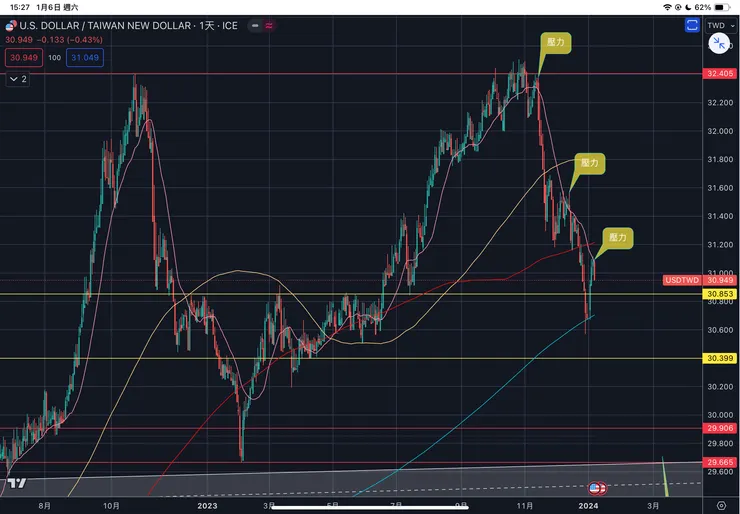Tap the 15:27 clock in status bar
740x514 pixels.
(19, 7)
